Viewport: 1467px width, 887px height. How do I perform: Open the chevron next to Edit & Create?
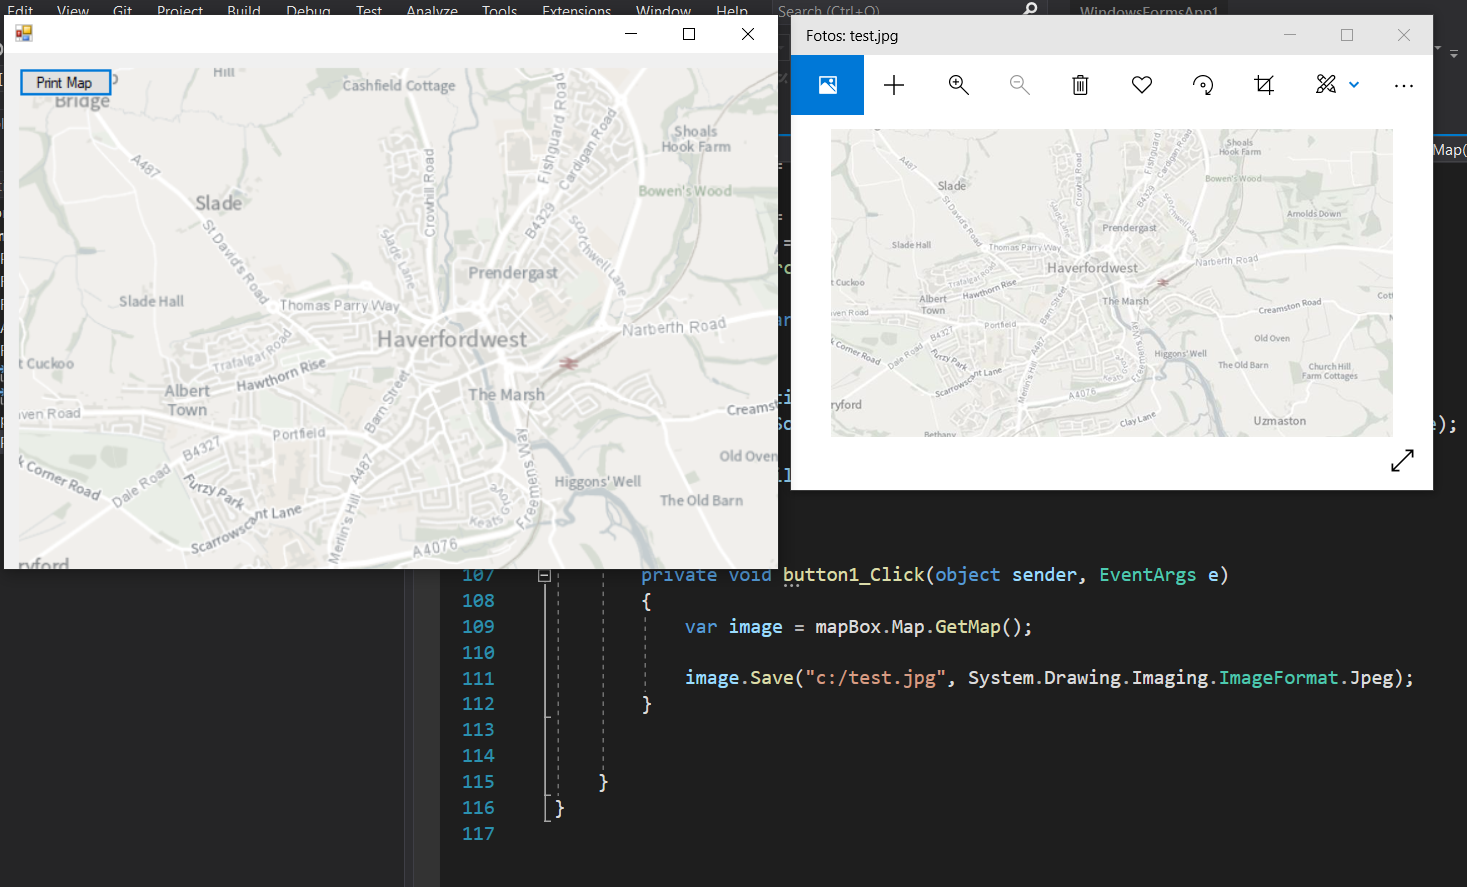1356,85
